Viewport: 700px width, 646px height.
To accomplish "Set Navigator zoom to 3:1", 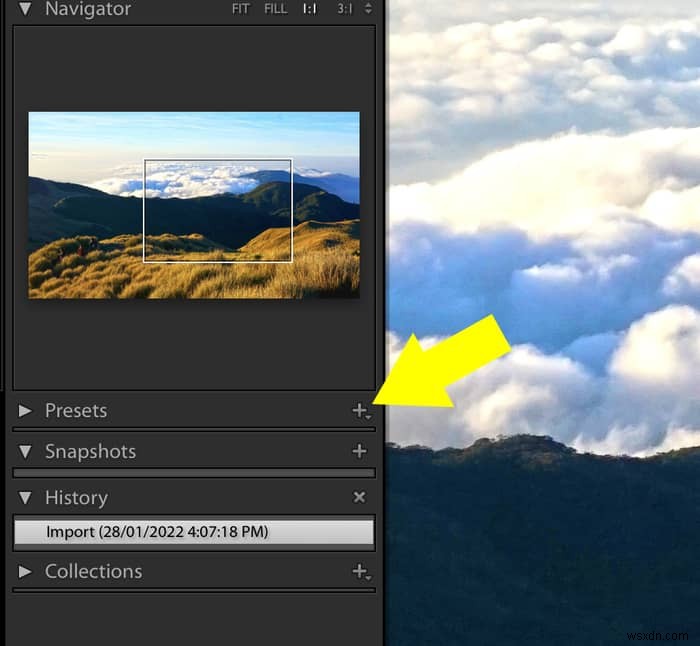I will pos(345,9).
